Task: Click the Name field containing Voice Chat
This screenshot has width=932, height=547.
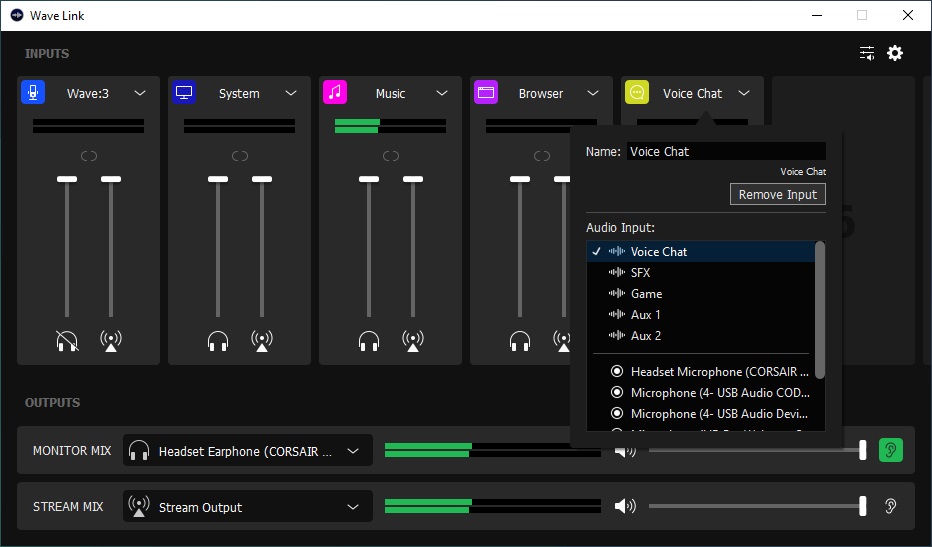Action: click(726, 152)
